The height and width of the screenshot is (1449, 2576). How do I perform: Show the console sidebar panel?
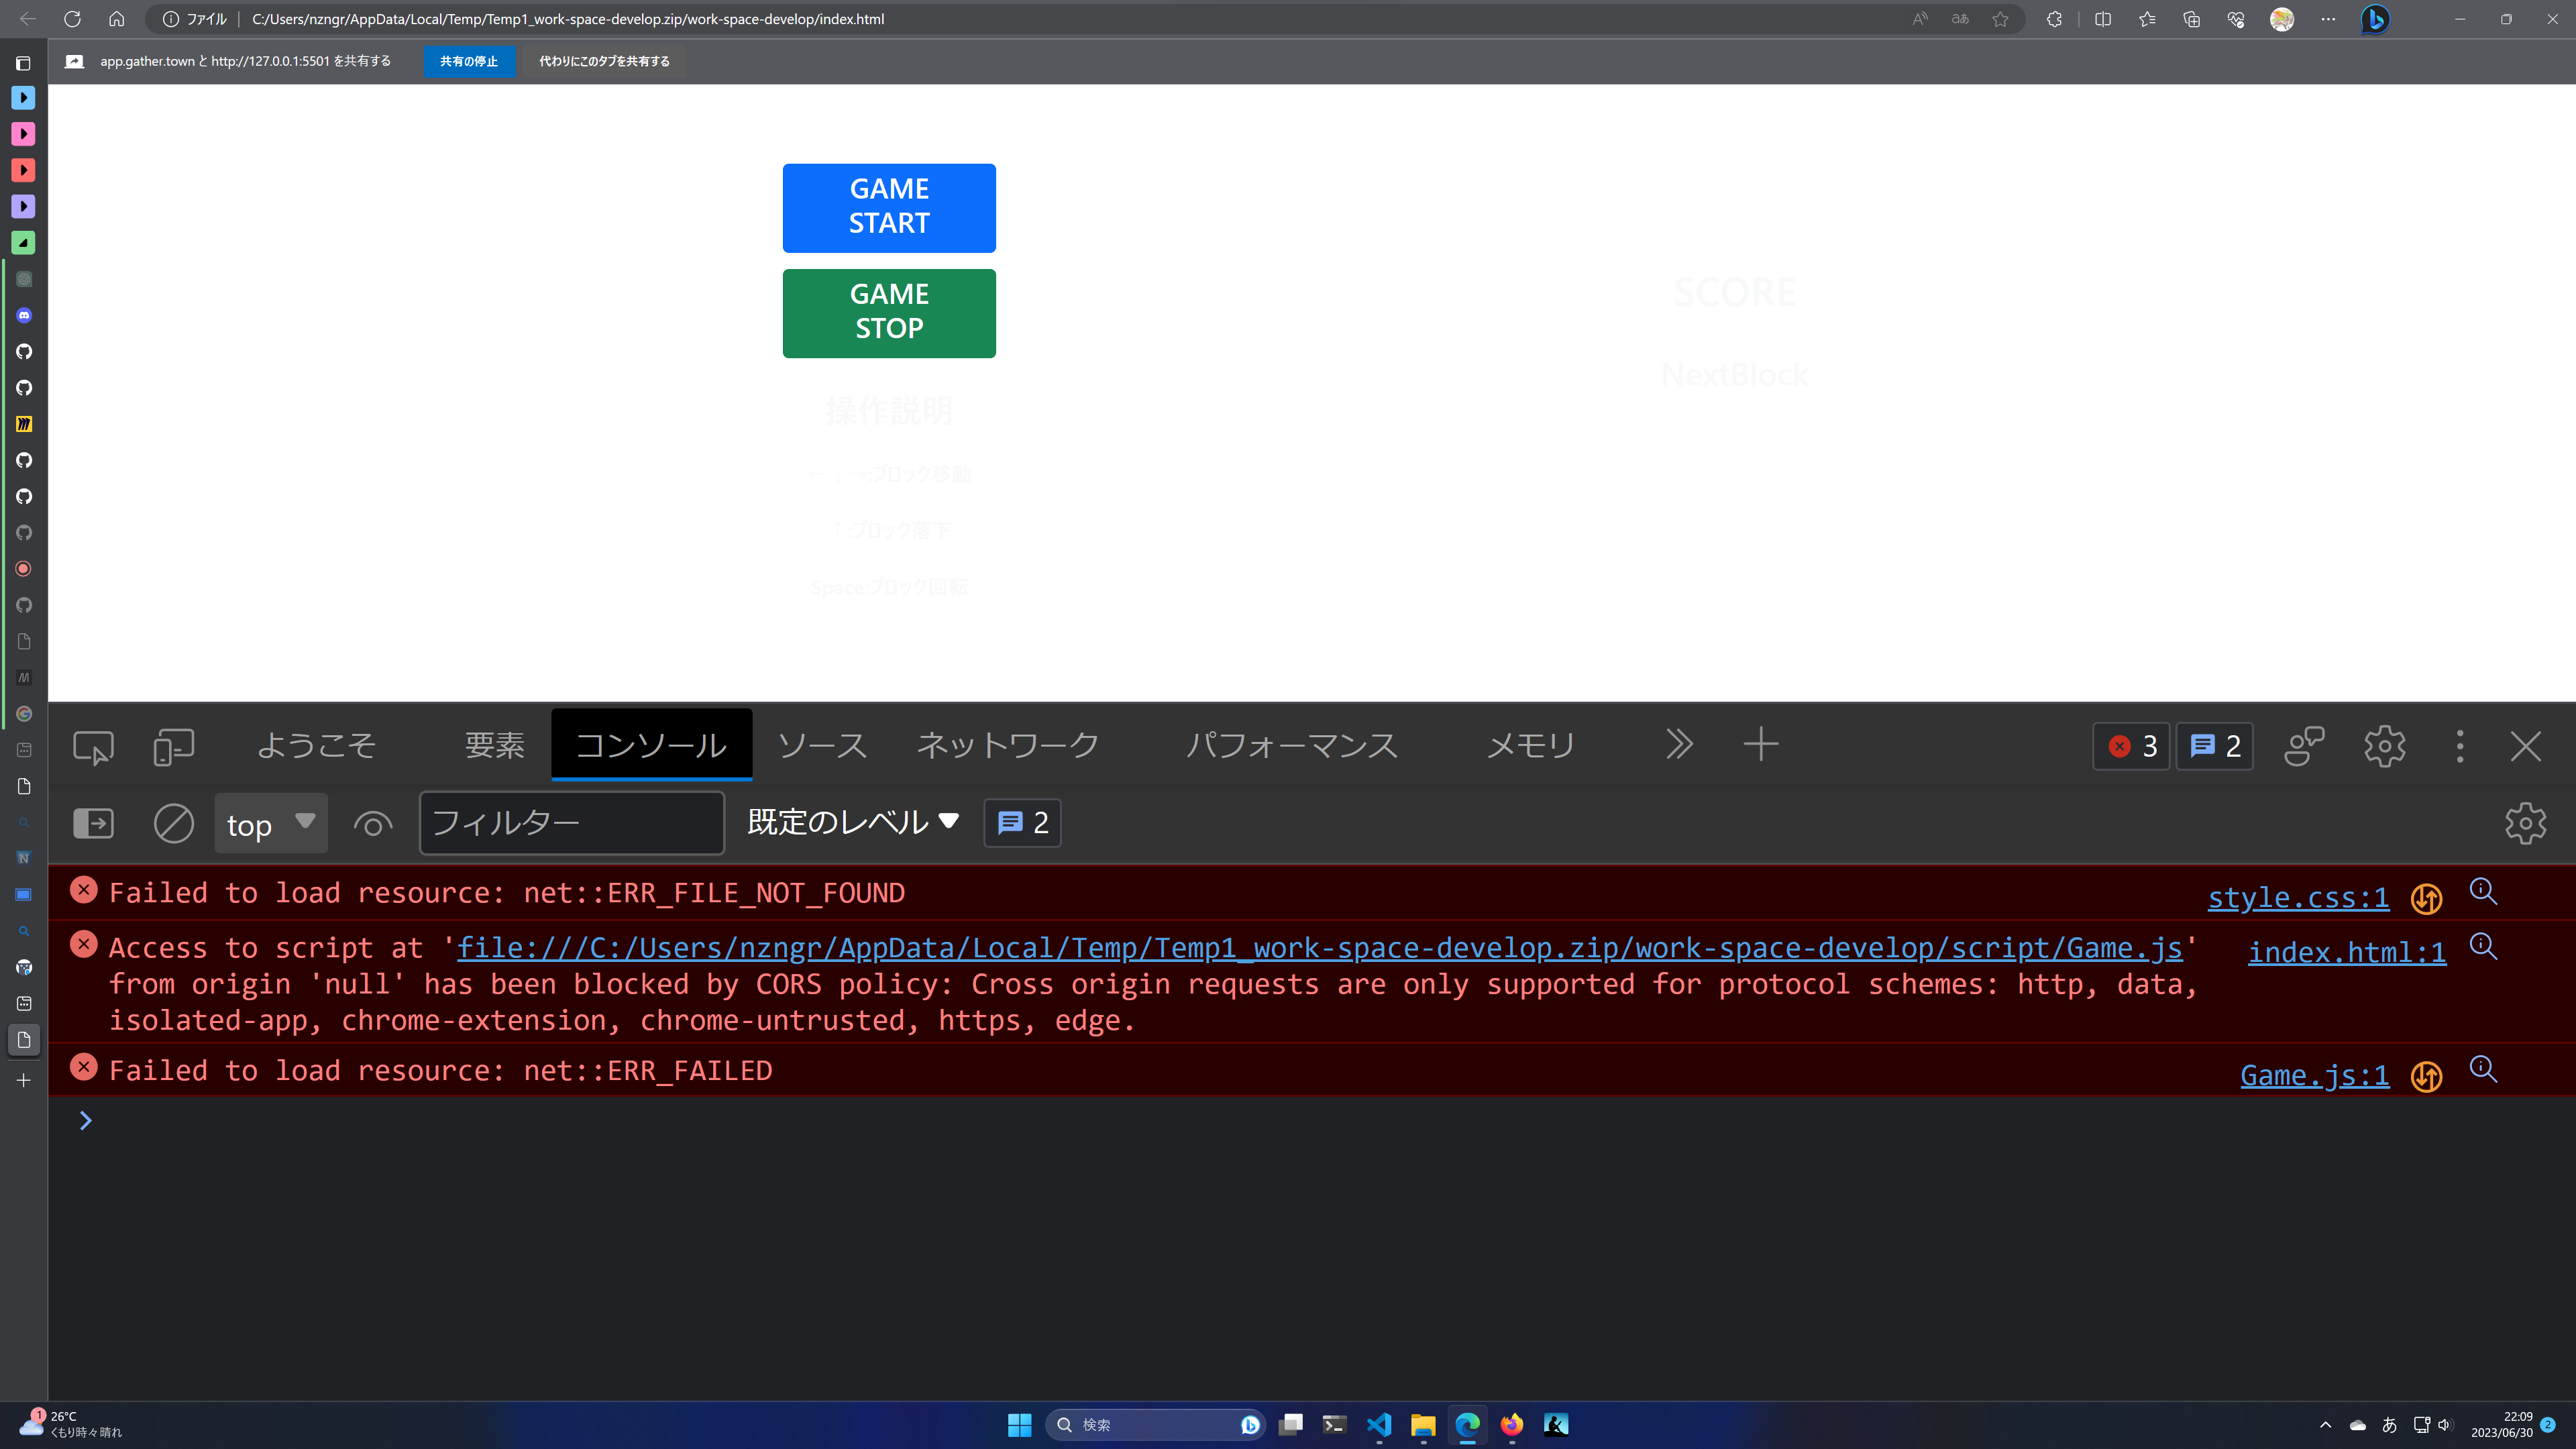[x=93, y=823]
